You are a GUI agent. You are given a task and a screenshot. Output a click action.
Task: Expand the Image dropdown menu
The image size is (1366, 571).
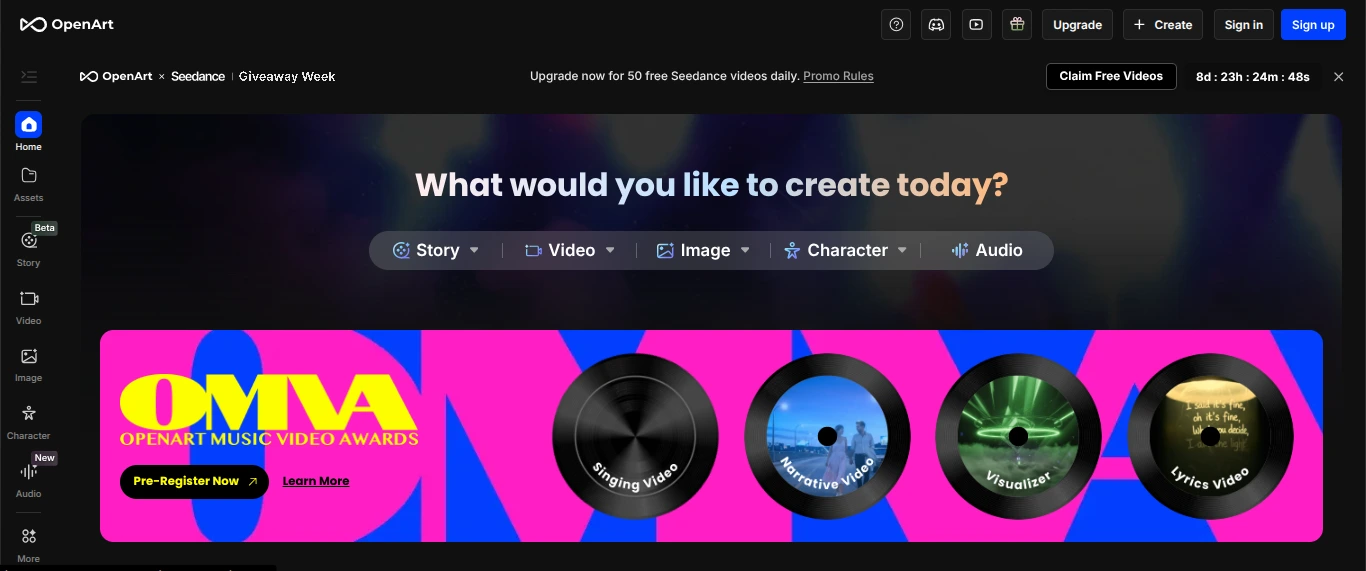tap(744, 251)
